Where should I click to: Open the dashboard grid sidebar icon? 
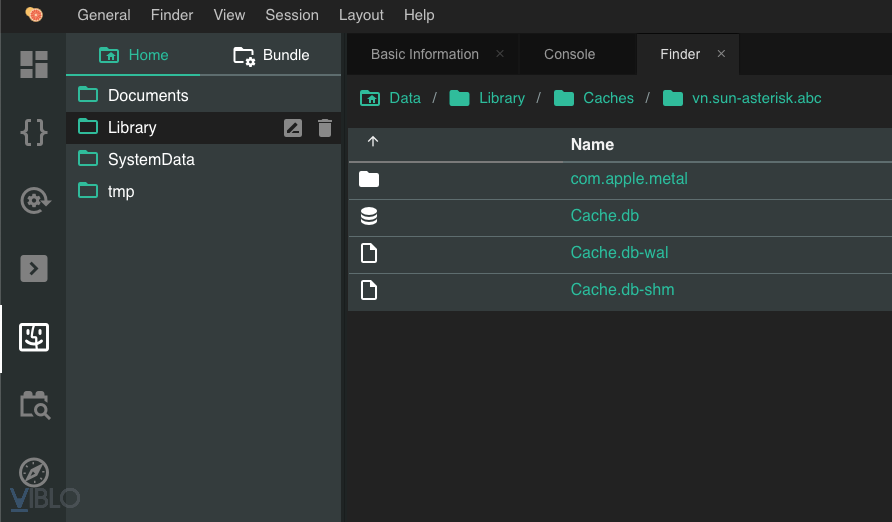[x=34, y=64]
